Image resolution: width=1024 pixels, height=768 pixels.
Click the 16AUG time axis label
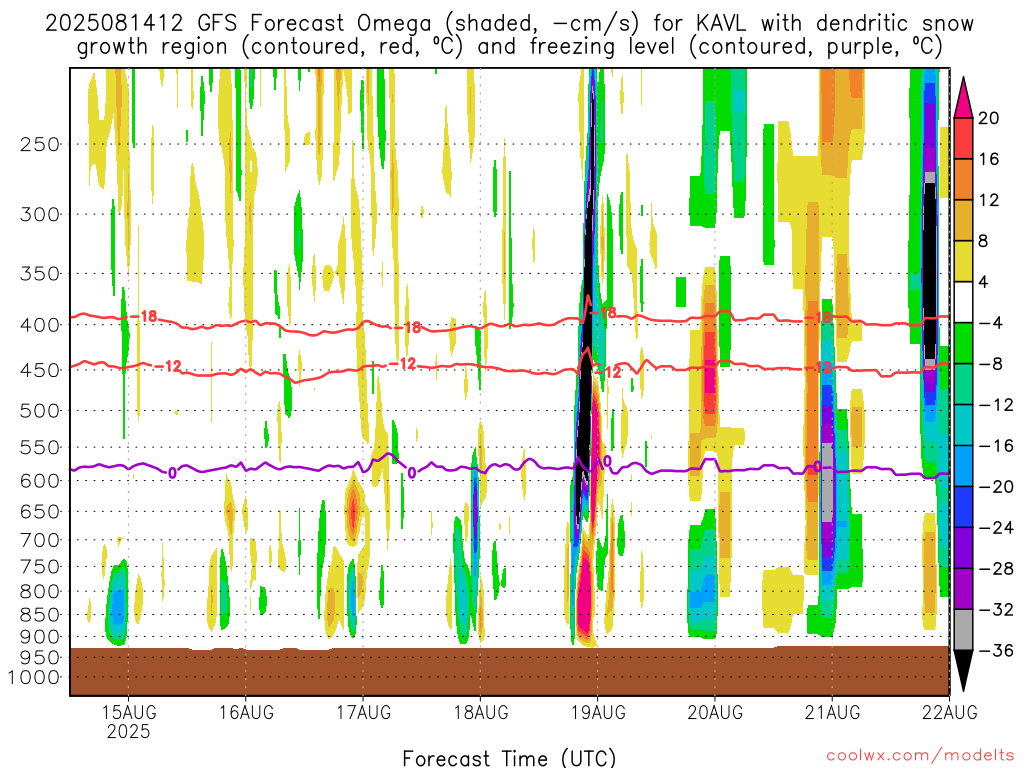[x=246, y=712]
